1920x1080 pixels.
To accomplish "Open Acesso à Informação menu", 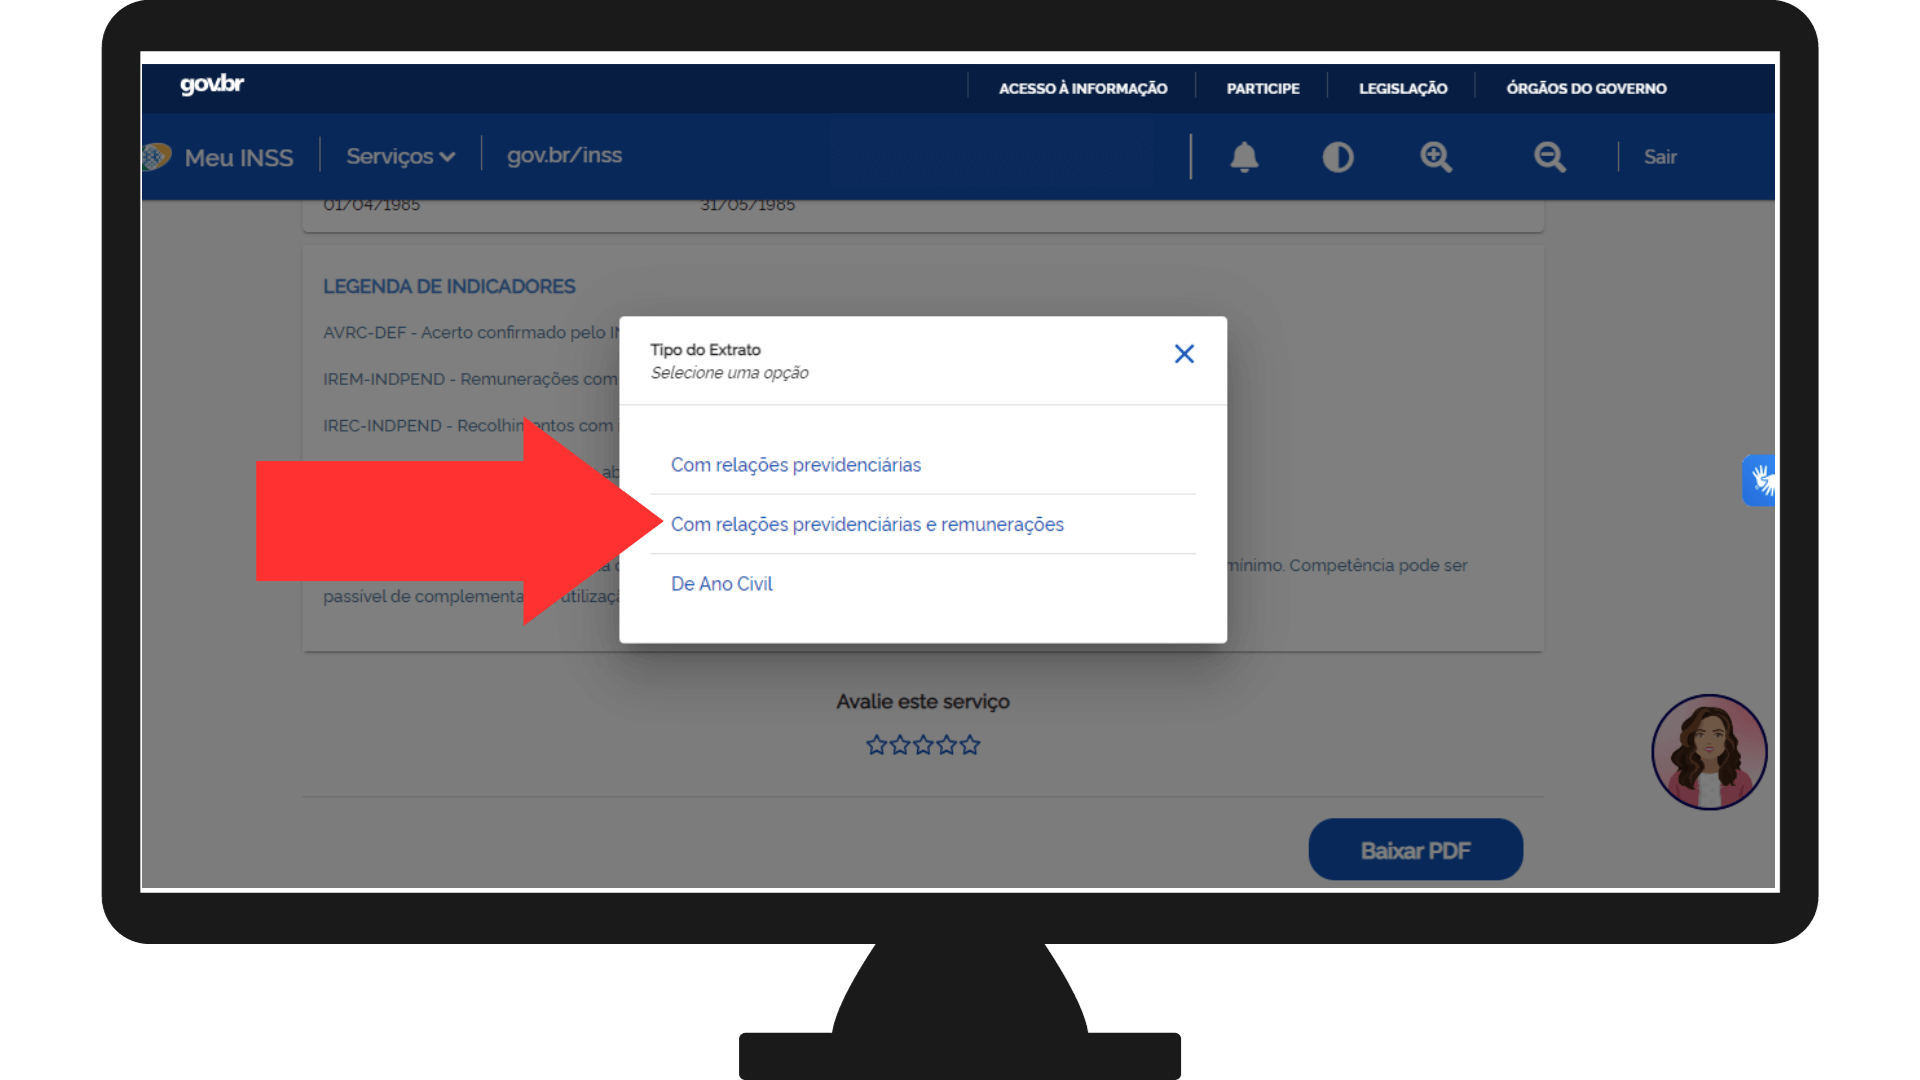I will point(1083,88).
